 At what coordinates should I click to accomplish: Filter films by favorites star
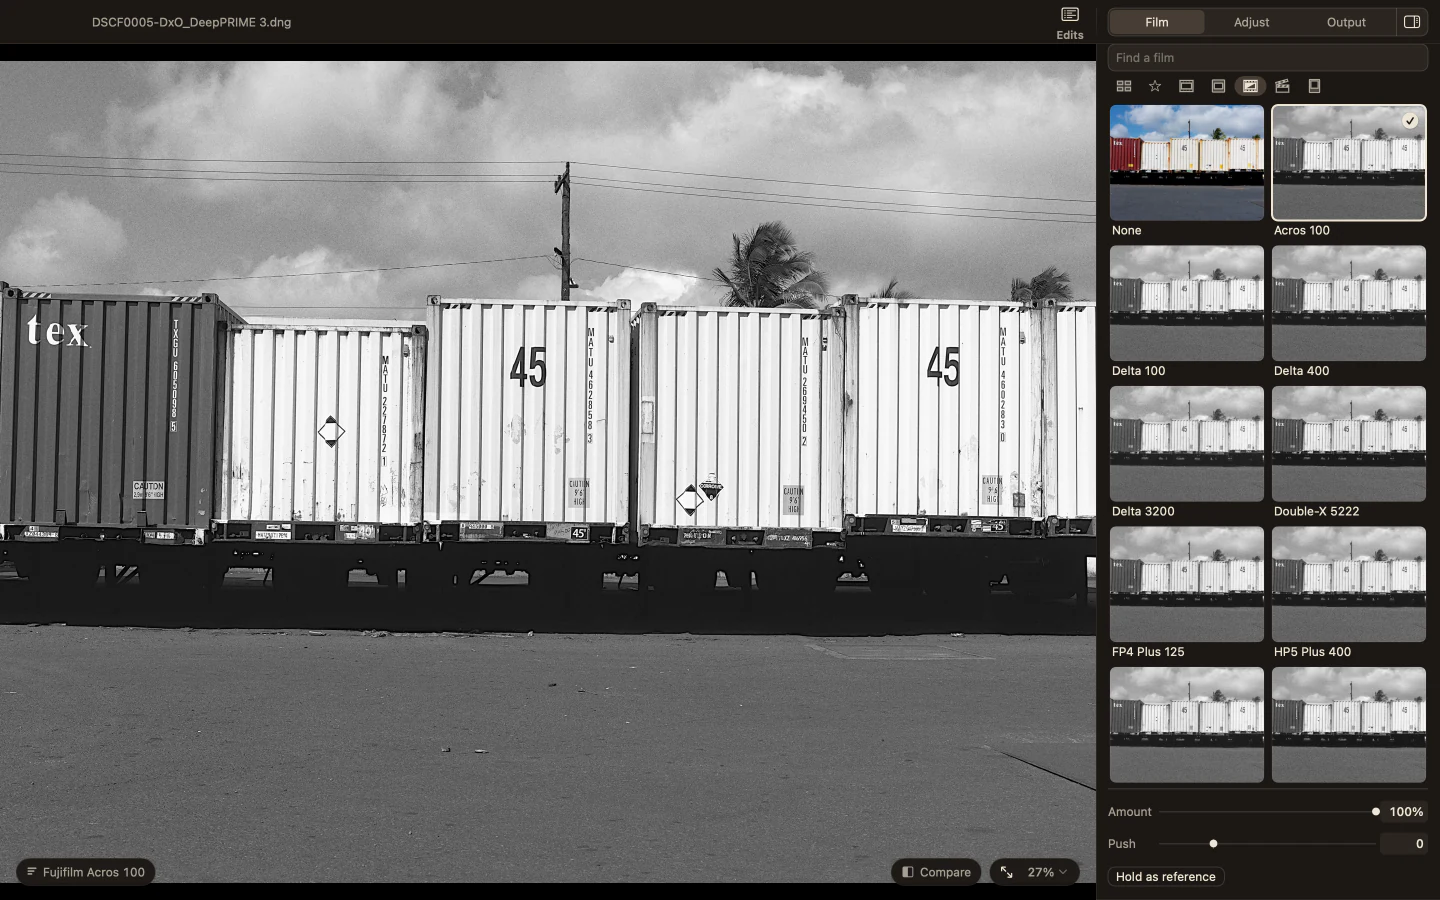(x=1155, y=86)
